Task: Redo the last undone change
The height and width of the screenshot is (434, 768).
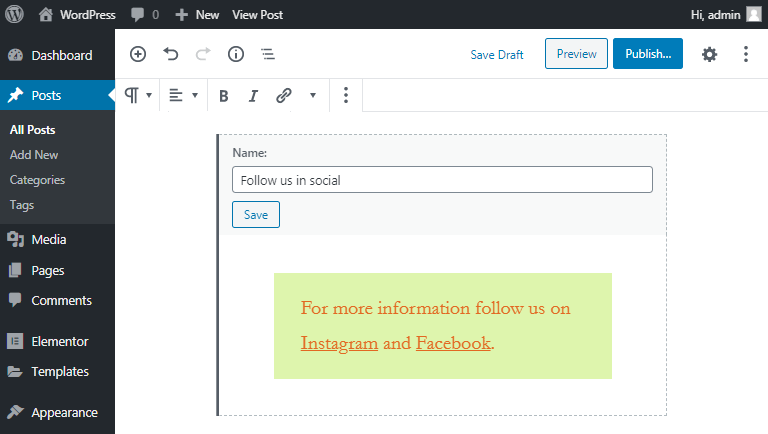Action: pyautogui.click(x=203, y=54)
